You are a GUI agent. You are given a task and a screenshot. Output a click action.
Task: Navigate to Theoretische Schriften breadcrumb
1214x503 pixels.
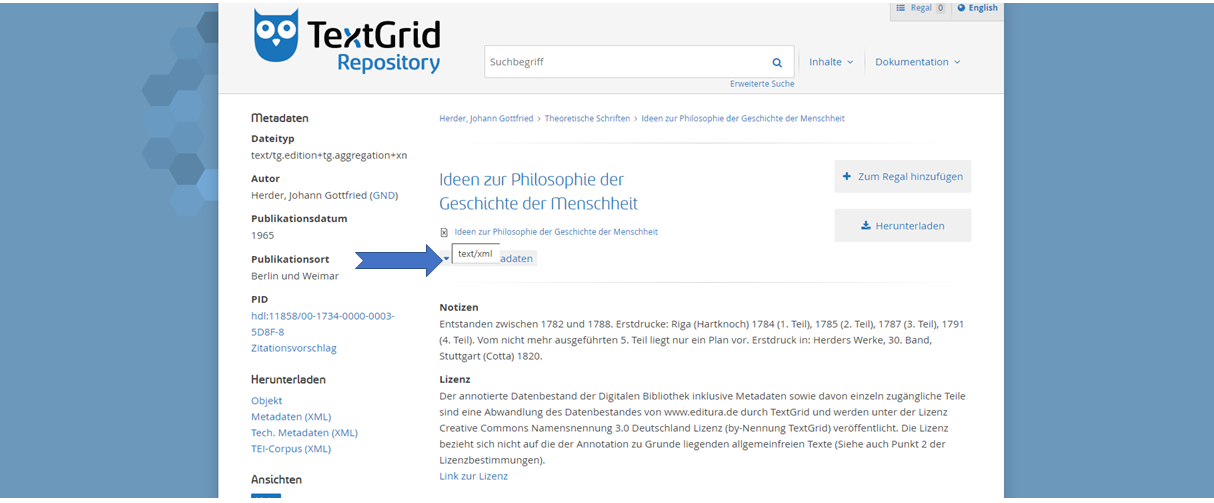point(587,118)
